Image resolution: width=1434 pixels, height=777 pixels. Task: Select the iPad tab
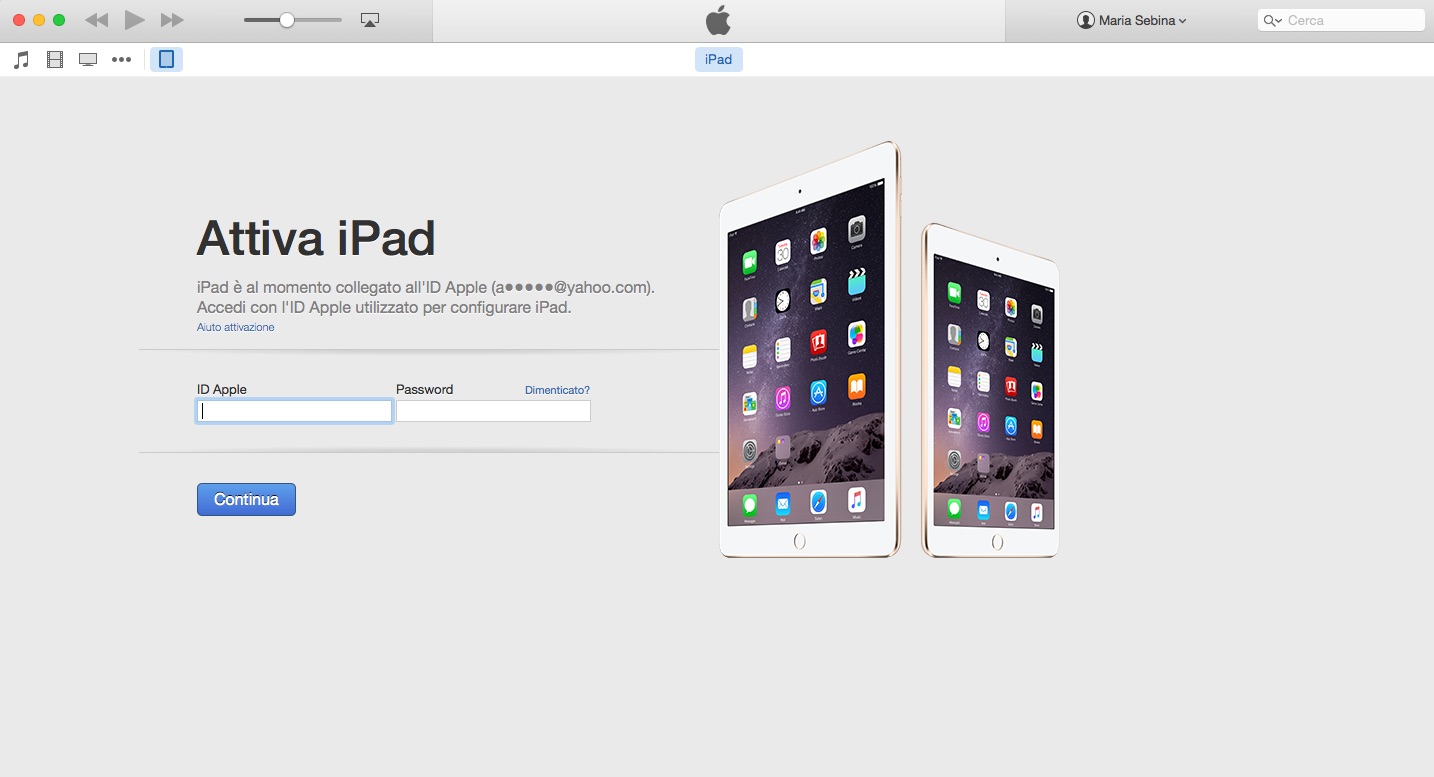click(x=718, y=60)
